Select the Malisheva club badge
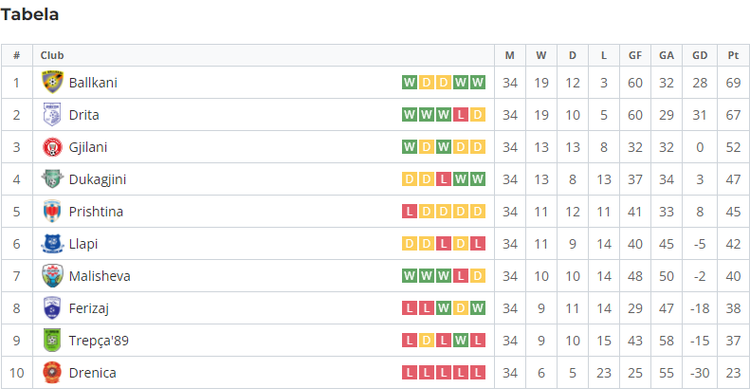Viewport: 750px width, 392px height. 52,276
